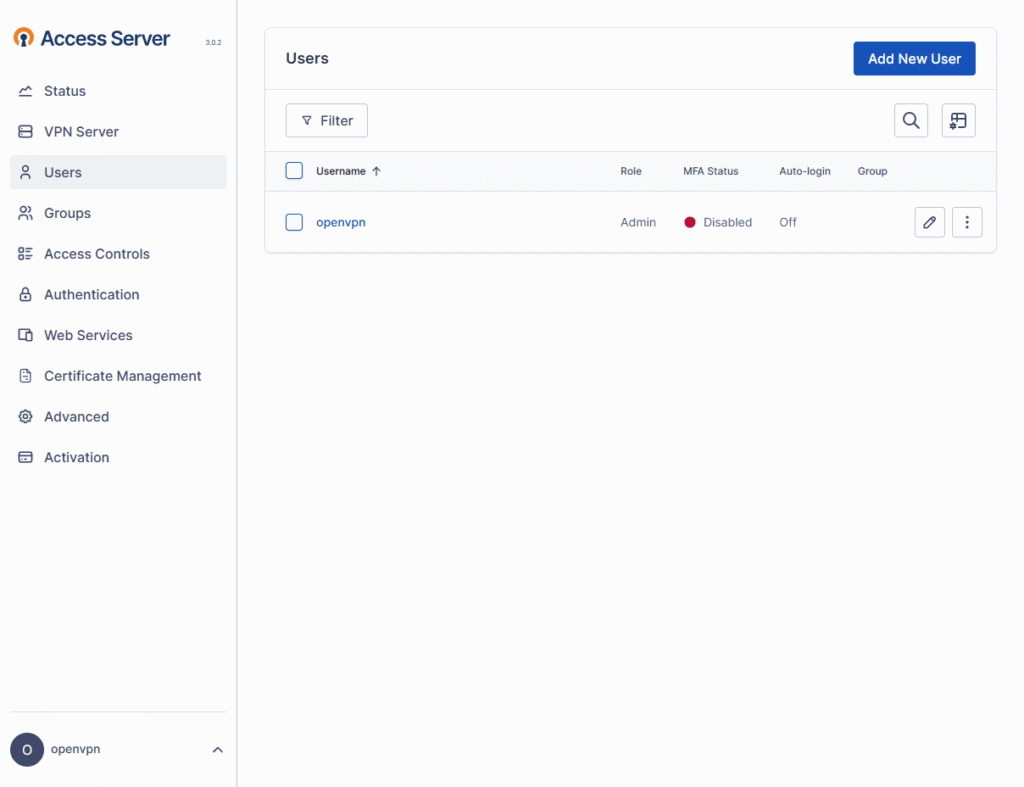Expand the openvpn account menu chevron
Screen dimensions: 1024x787
tap(217, 750)
